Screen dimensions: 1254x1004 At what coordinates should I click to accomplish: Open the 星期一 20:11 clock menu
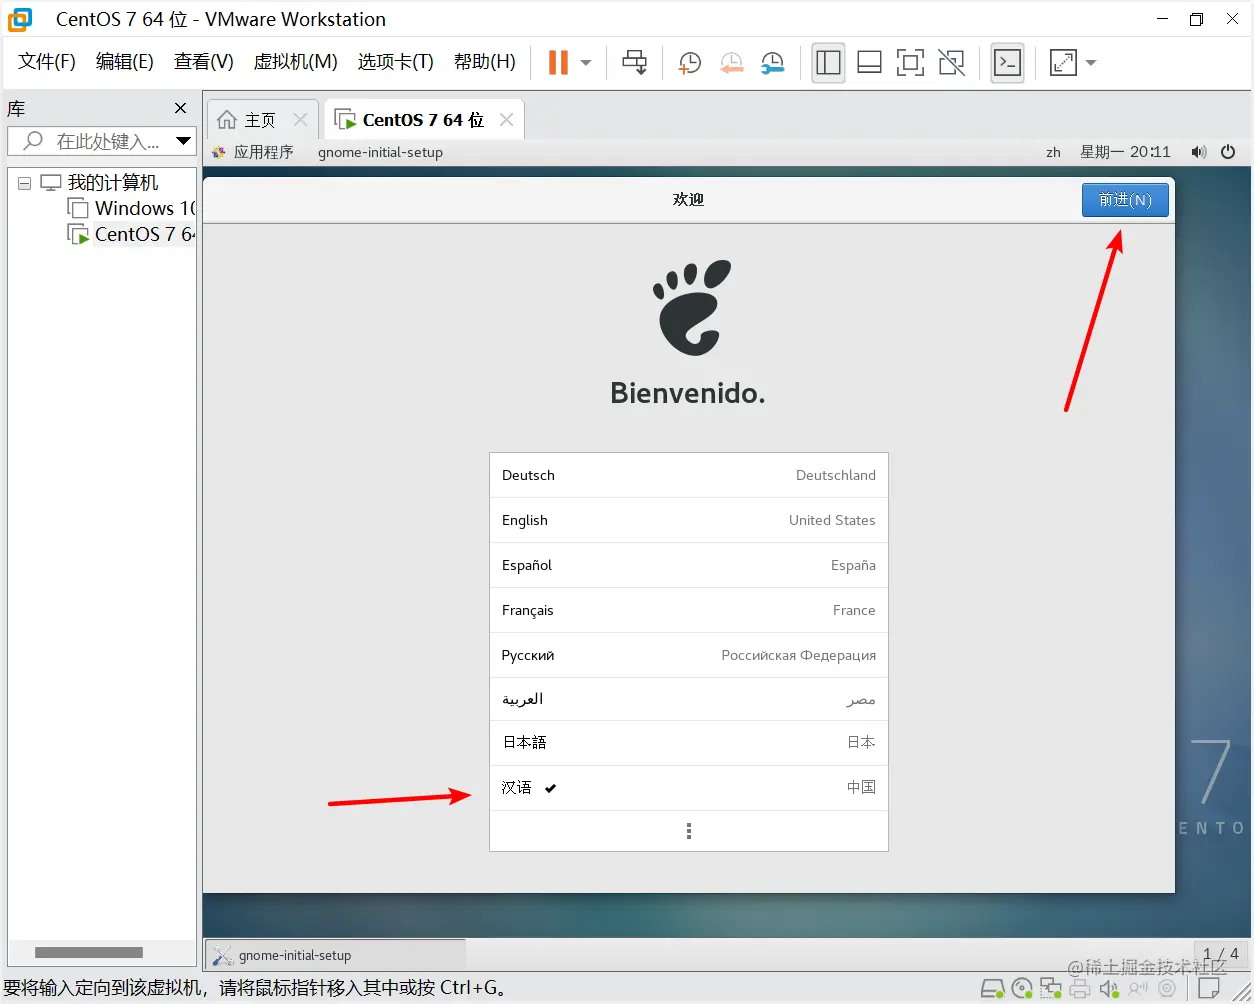tap(1125, 152)
